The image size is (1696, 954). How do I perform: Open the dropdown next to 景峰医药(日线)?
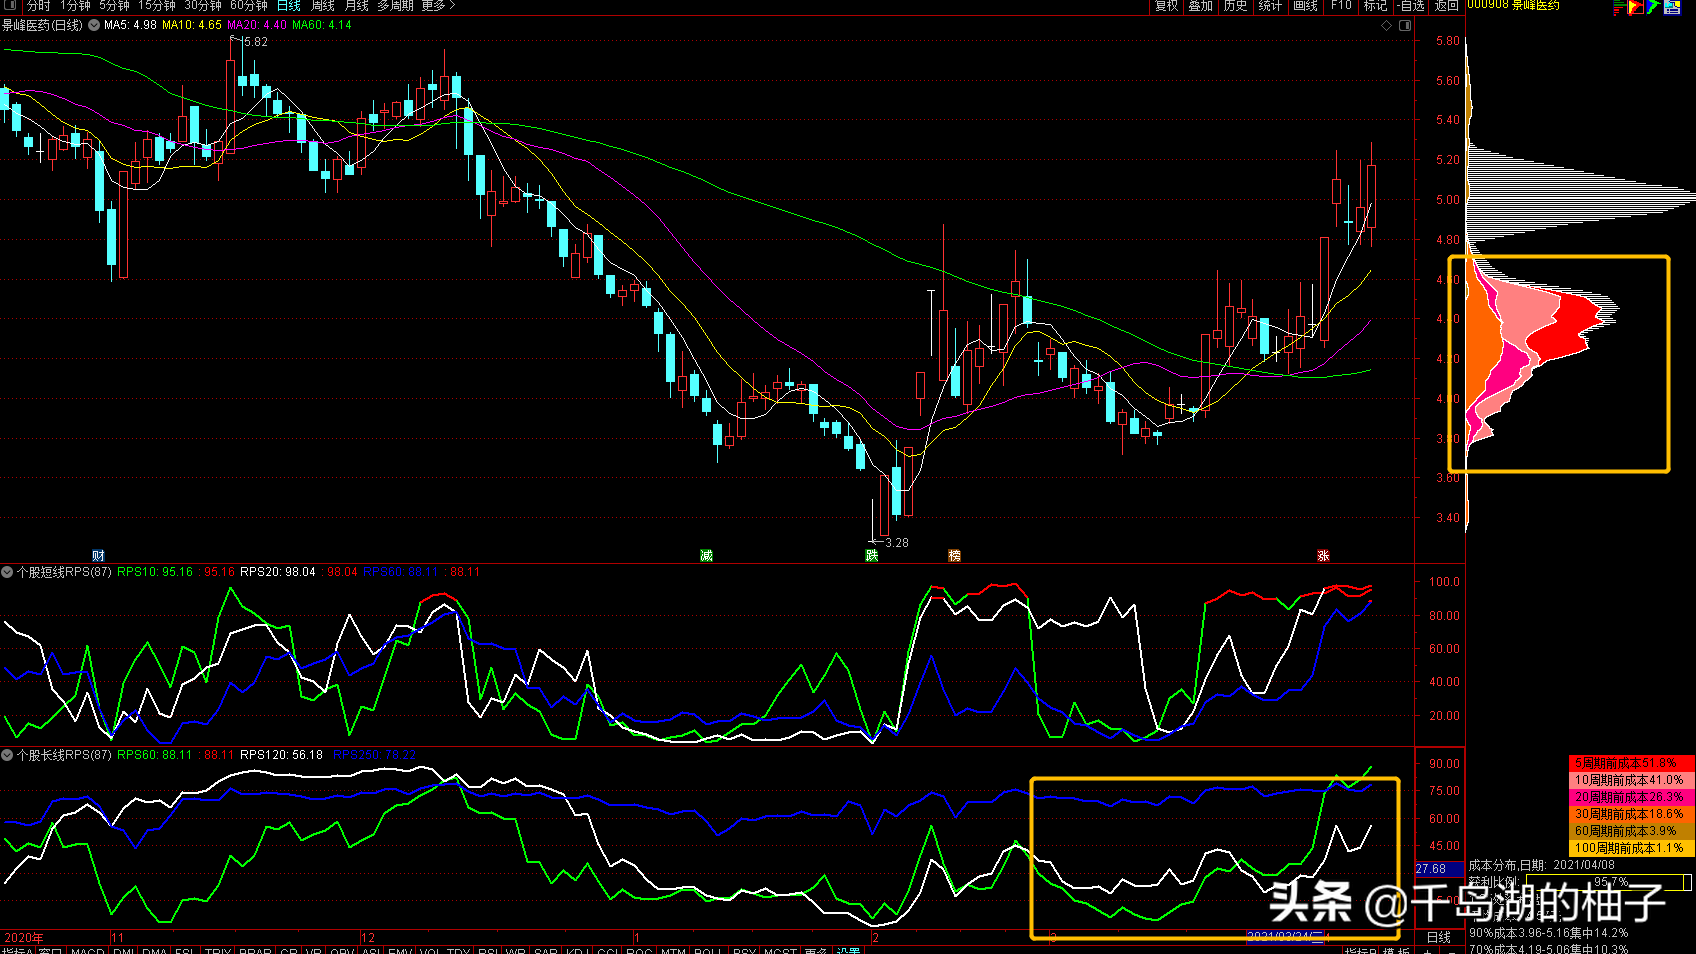coord(94,25)
